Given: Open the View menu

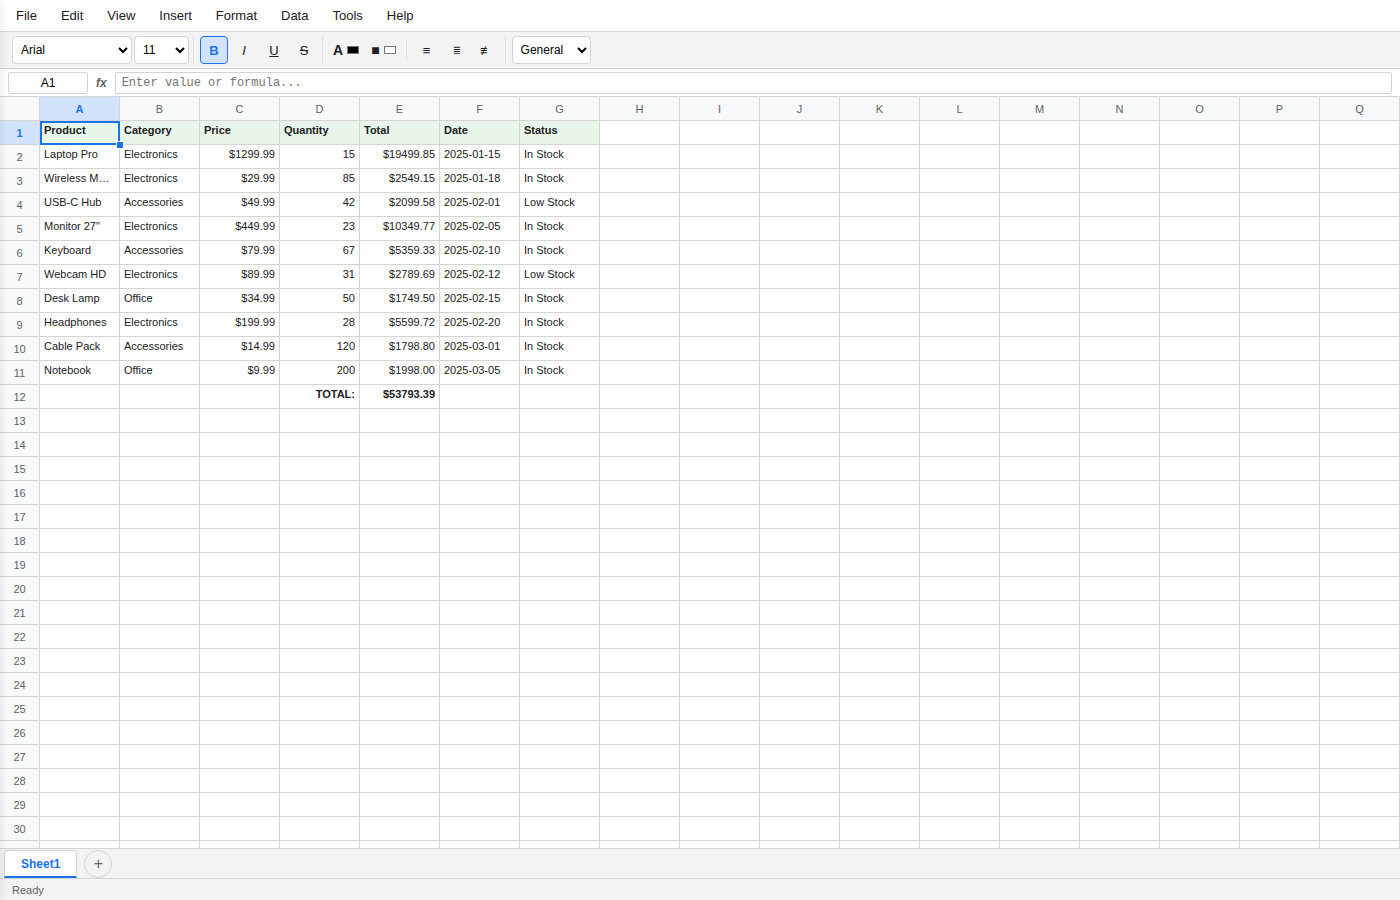Looking at the screenshot, I should pyautogui.click(x=121, y=16).
